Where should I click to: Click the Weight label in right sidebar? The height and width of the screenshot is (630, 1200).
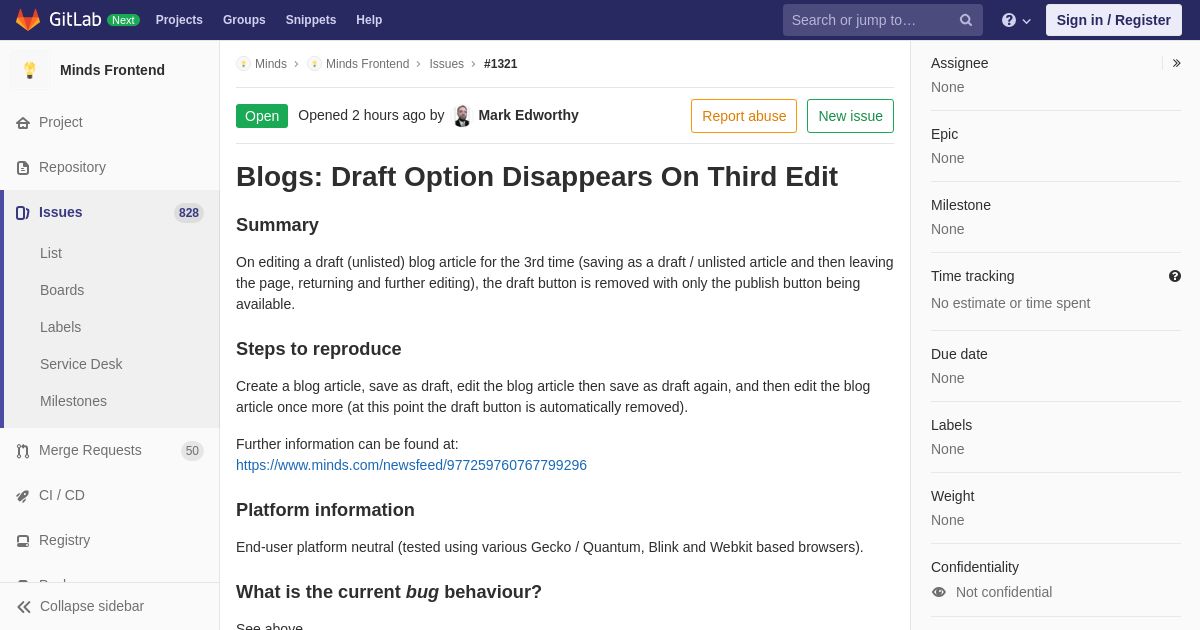pos(952,496)
